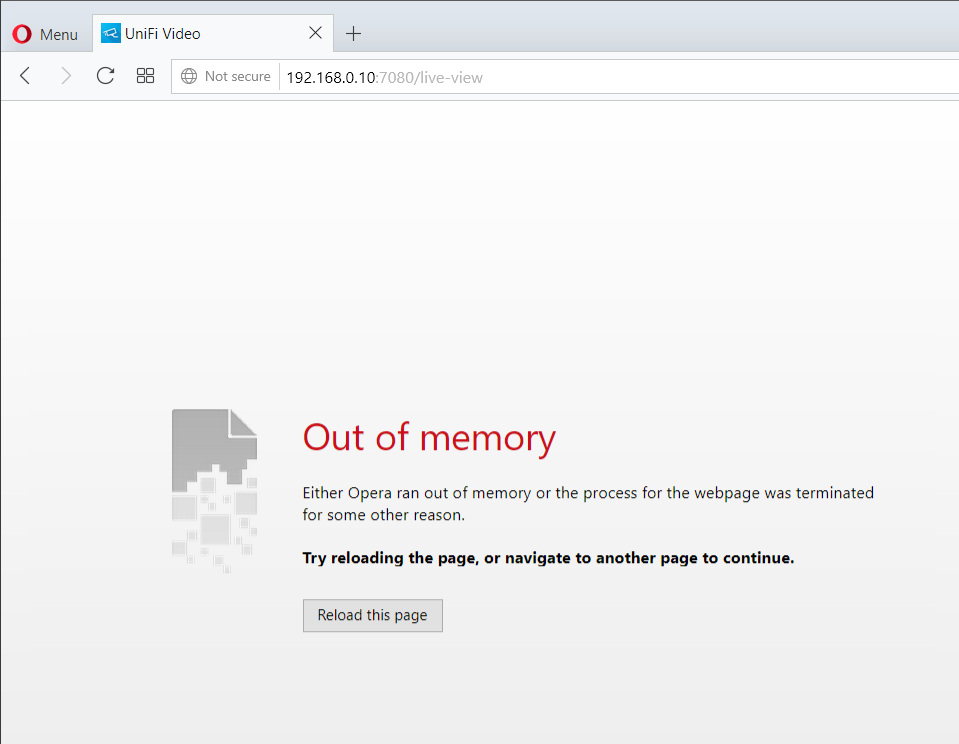Click the globe site information icon

pos(189,76)
